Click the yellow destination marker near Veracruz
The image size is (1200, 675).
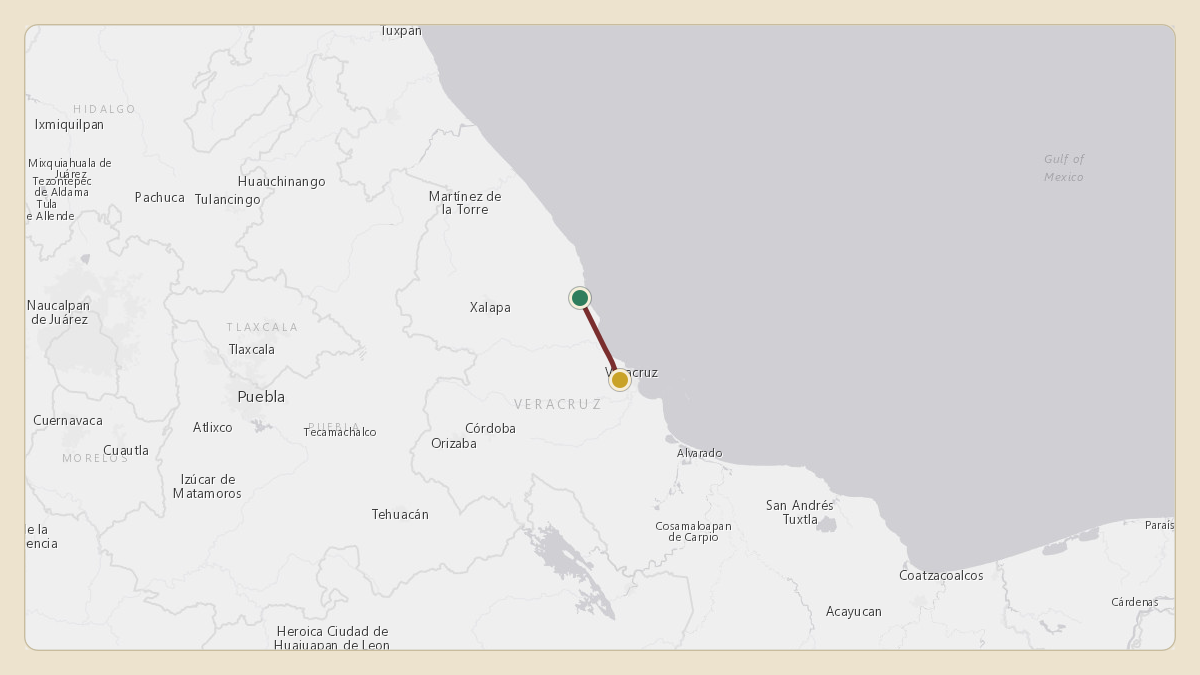[620, 380]
